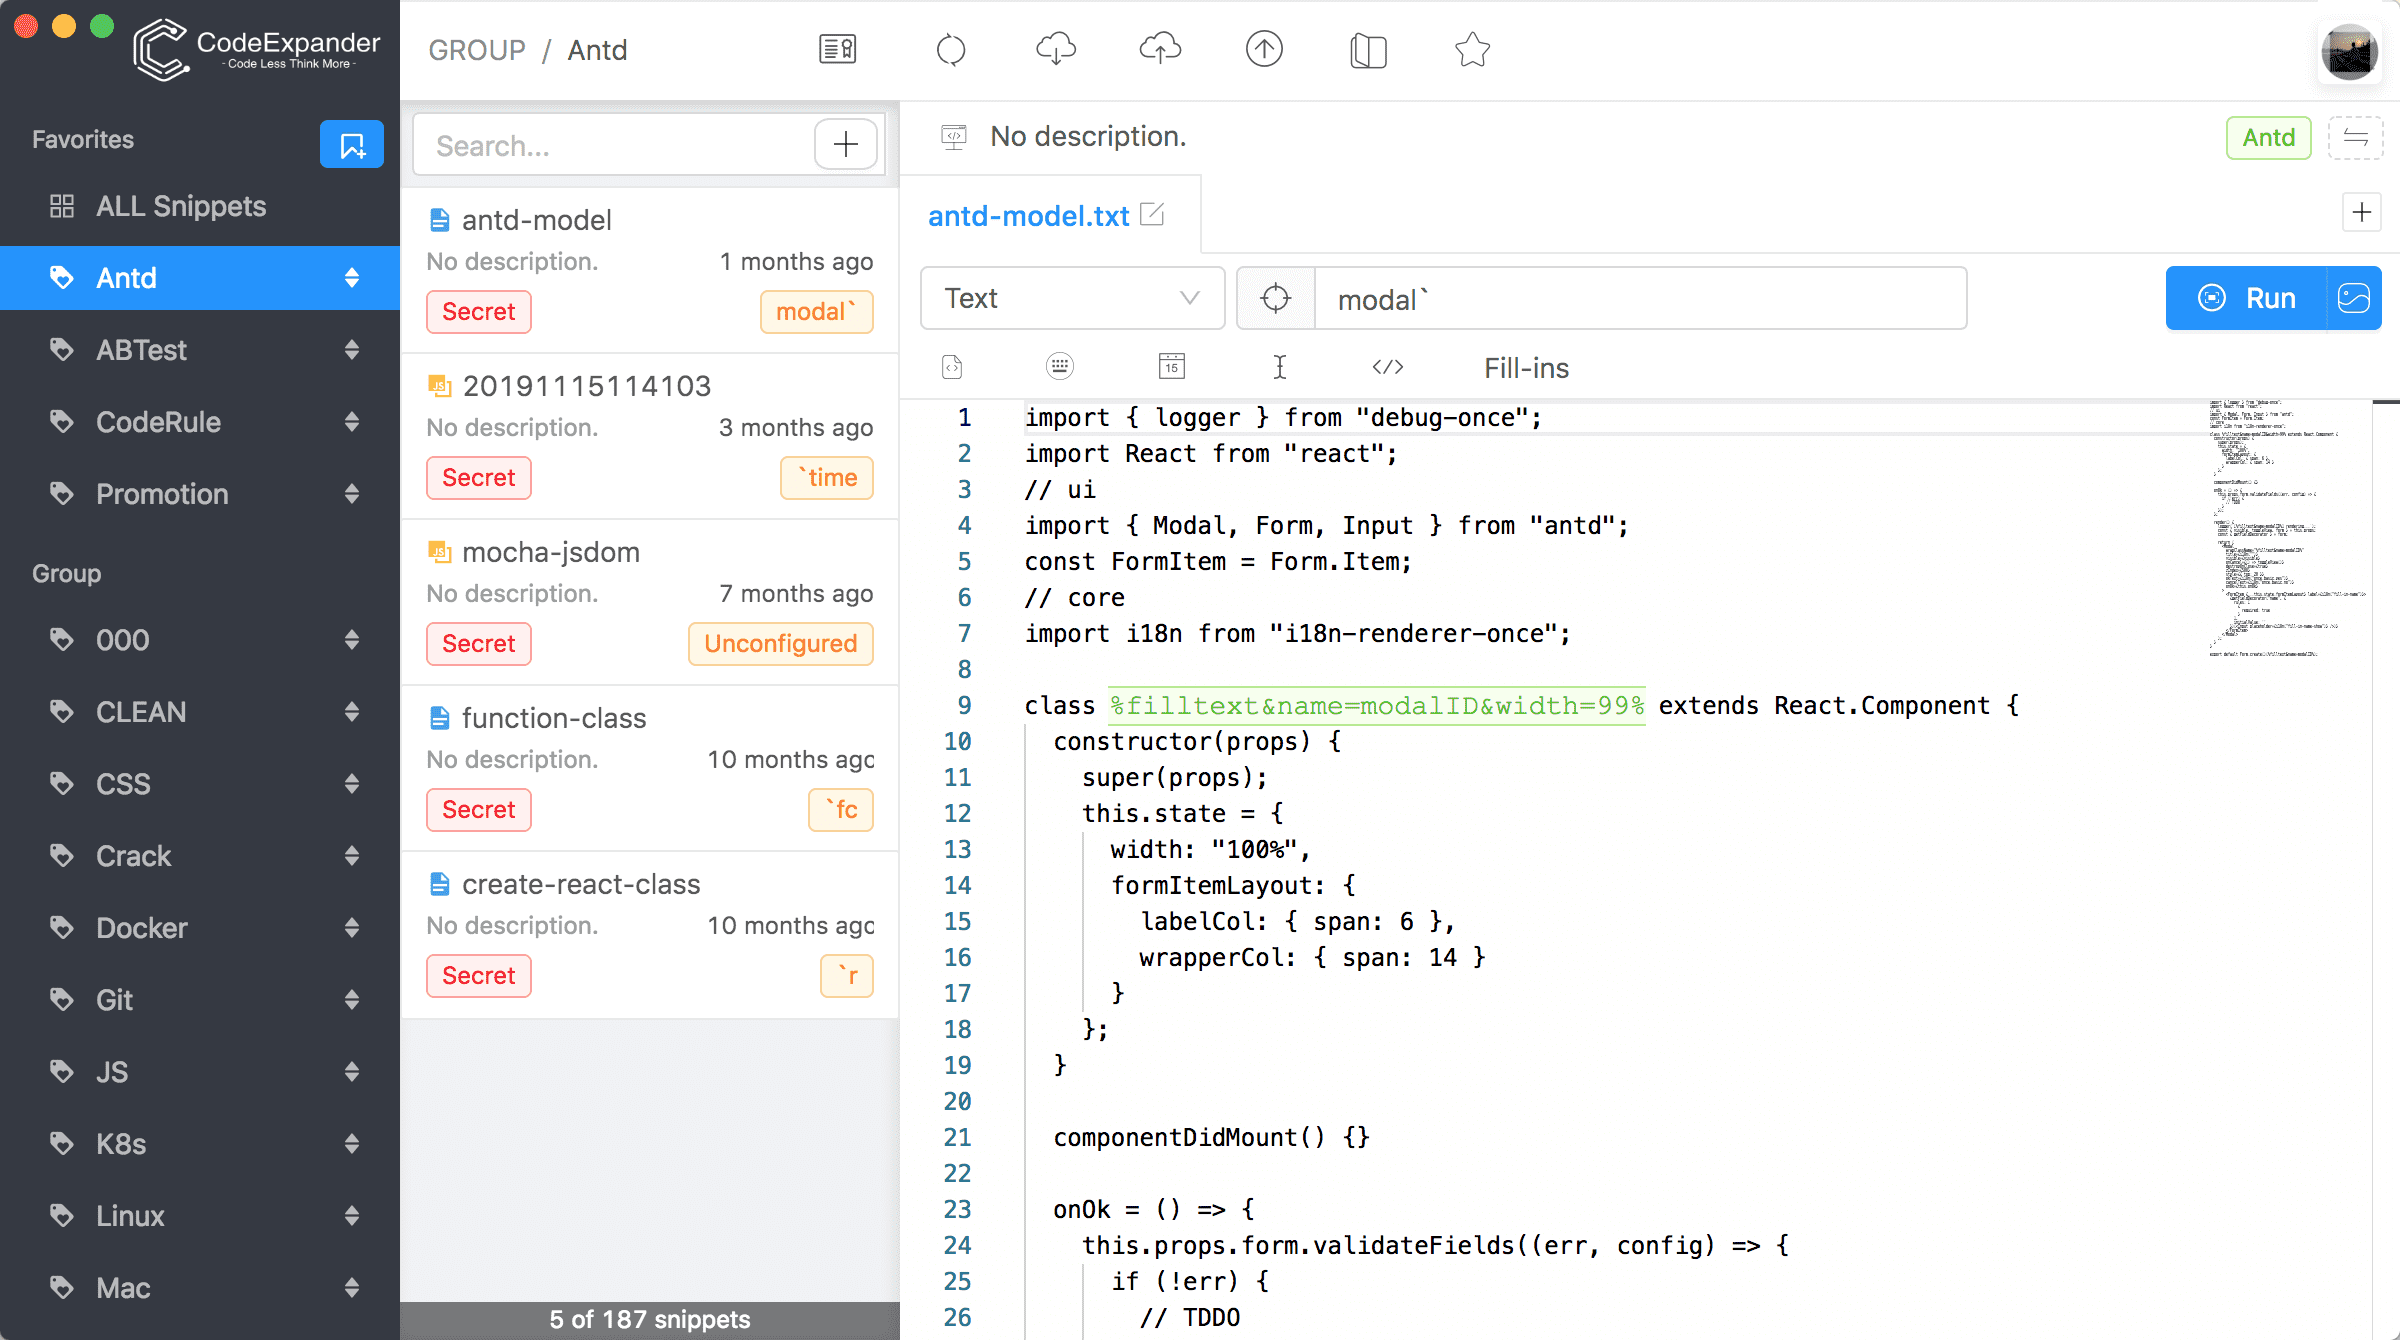Expand the 000 group arrows
The width and height of the screenshot is (2400, 1340).
pos(352,640)
